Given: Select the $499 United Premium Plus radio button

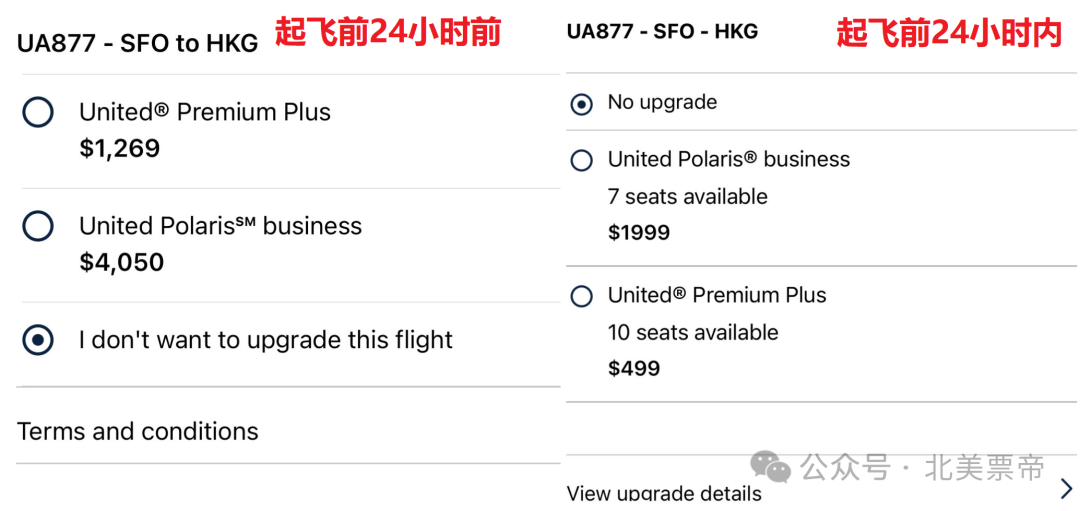Looking at the screenshot, I should (581, 296).
